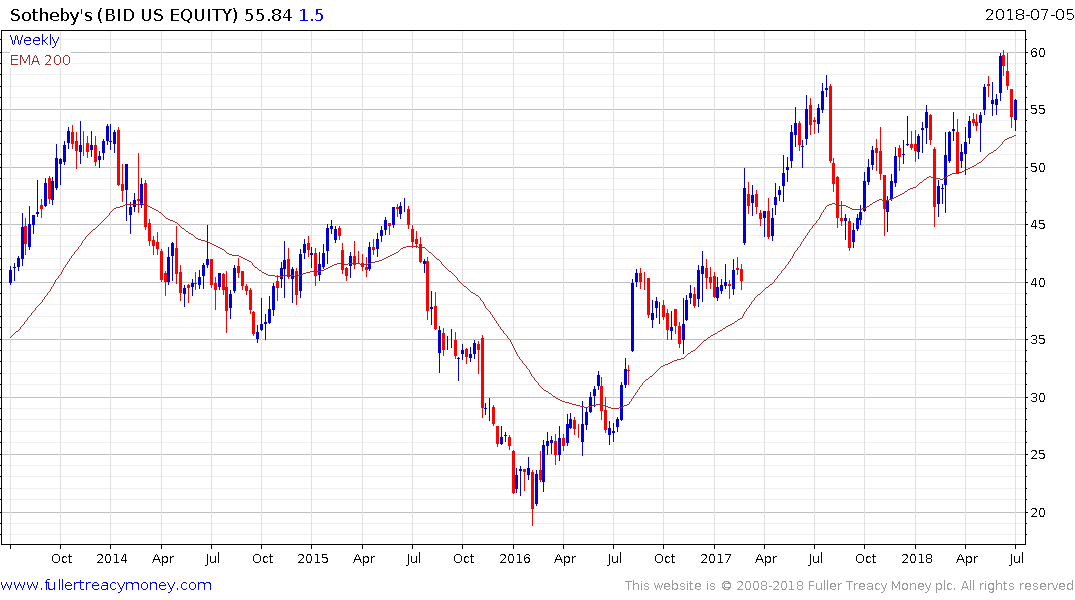Select the 2017 time axis label
This screenshot has width=1075, height=600.
pos(716,558)
